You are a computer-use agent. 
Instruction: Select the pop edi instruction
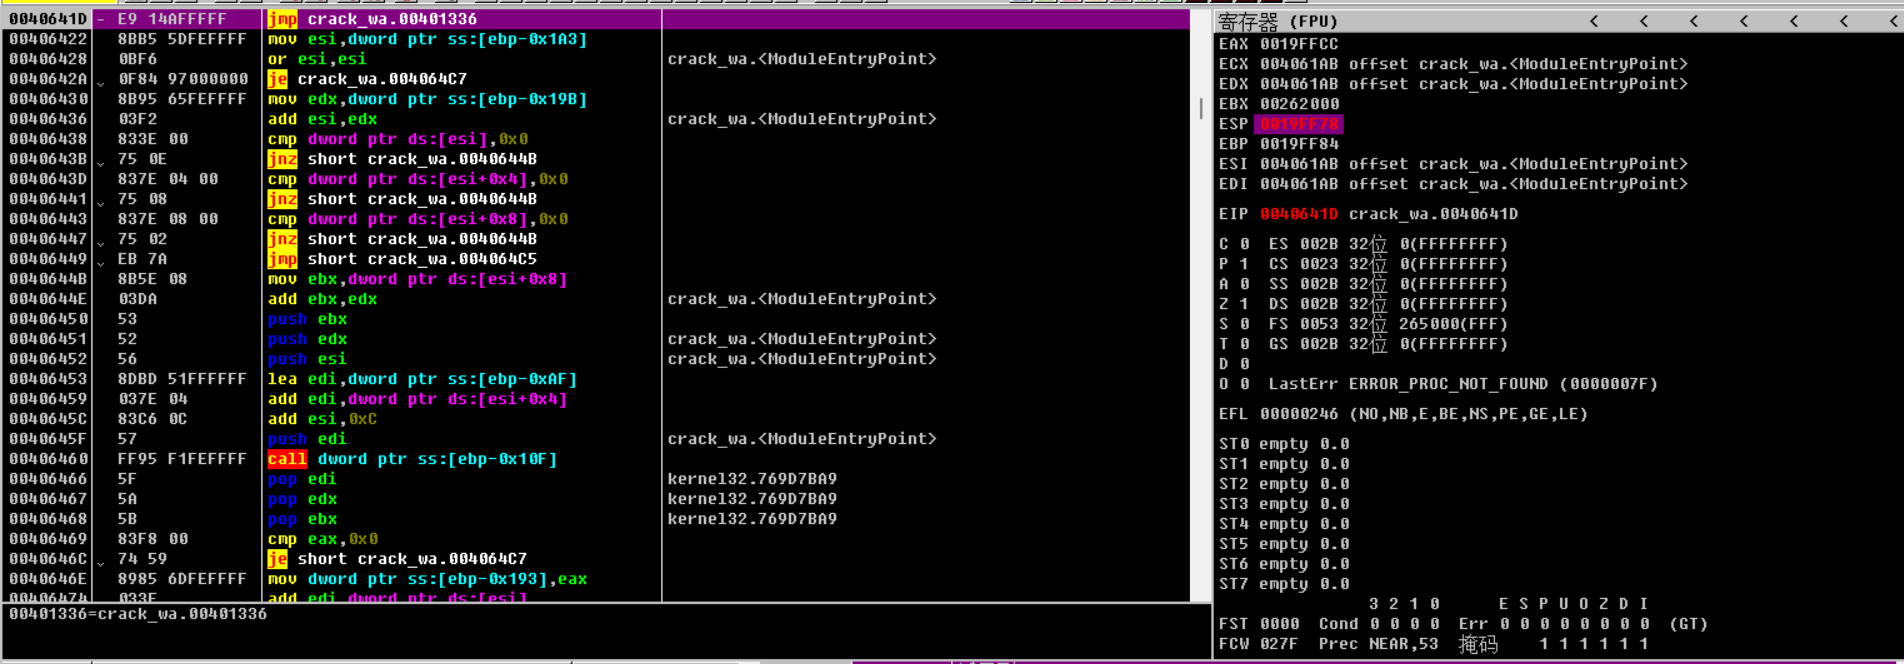302,479
